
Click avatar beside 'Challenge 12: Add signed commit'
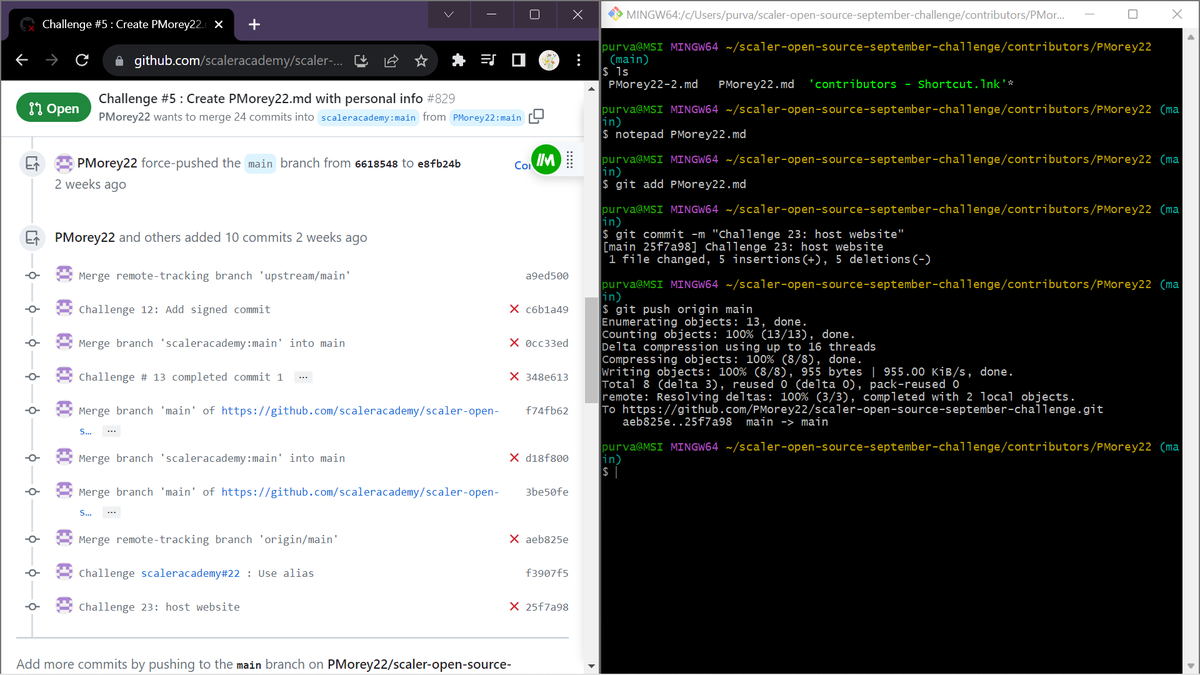[64, 308]
